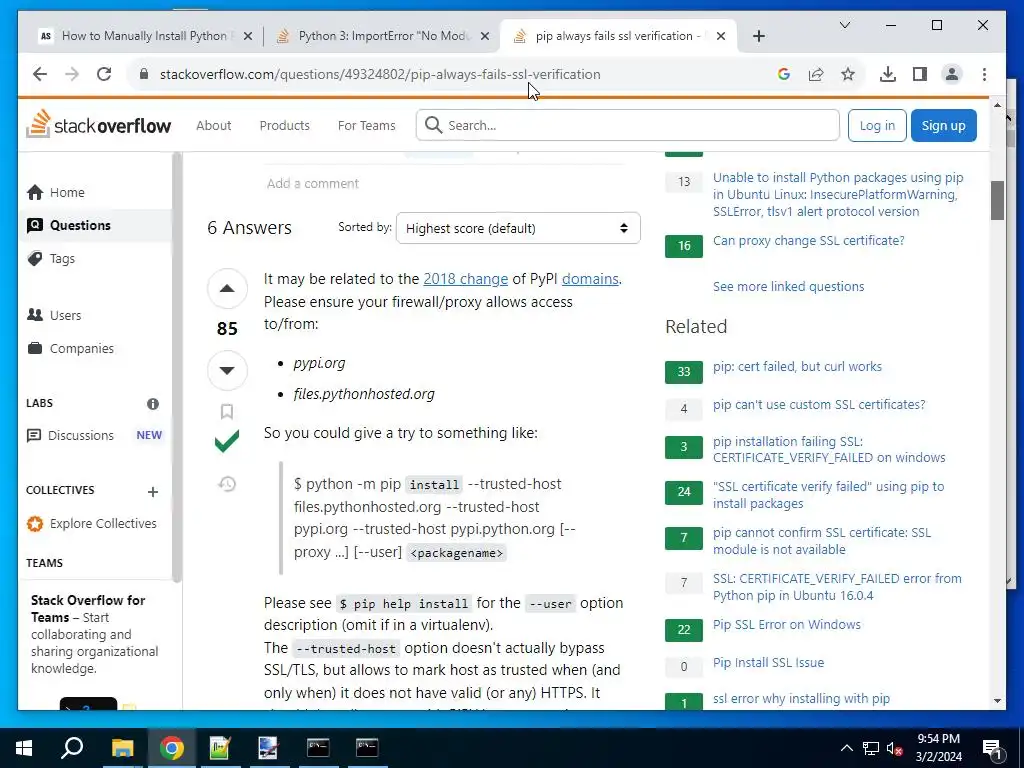Click the browser address bar URL

tap(380, 74)
